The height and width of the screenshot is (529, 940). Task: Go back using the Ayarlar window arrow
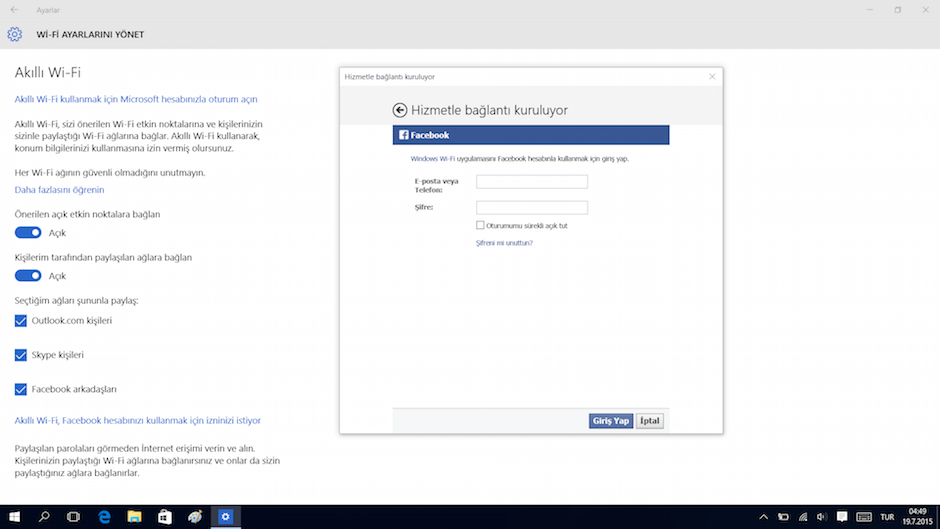pyautogui.click(x=14, y=10)
